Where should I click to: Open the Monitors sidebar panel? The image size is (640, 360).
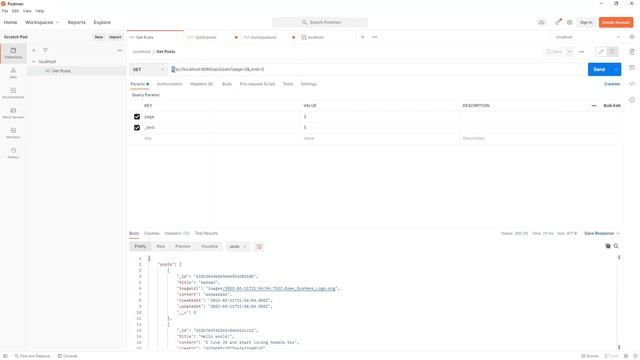coord(13,133)
